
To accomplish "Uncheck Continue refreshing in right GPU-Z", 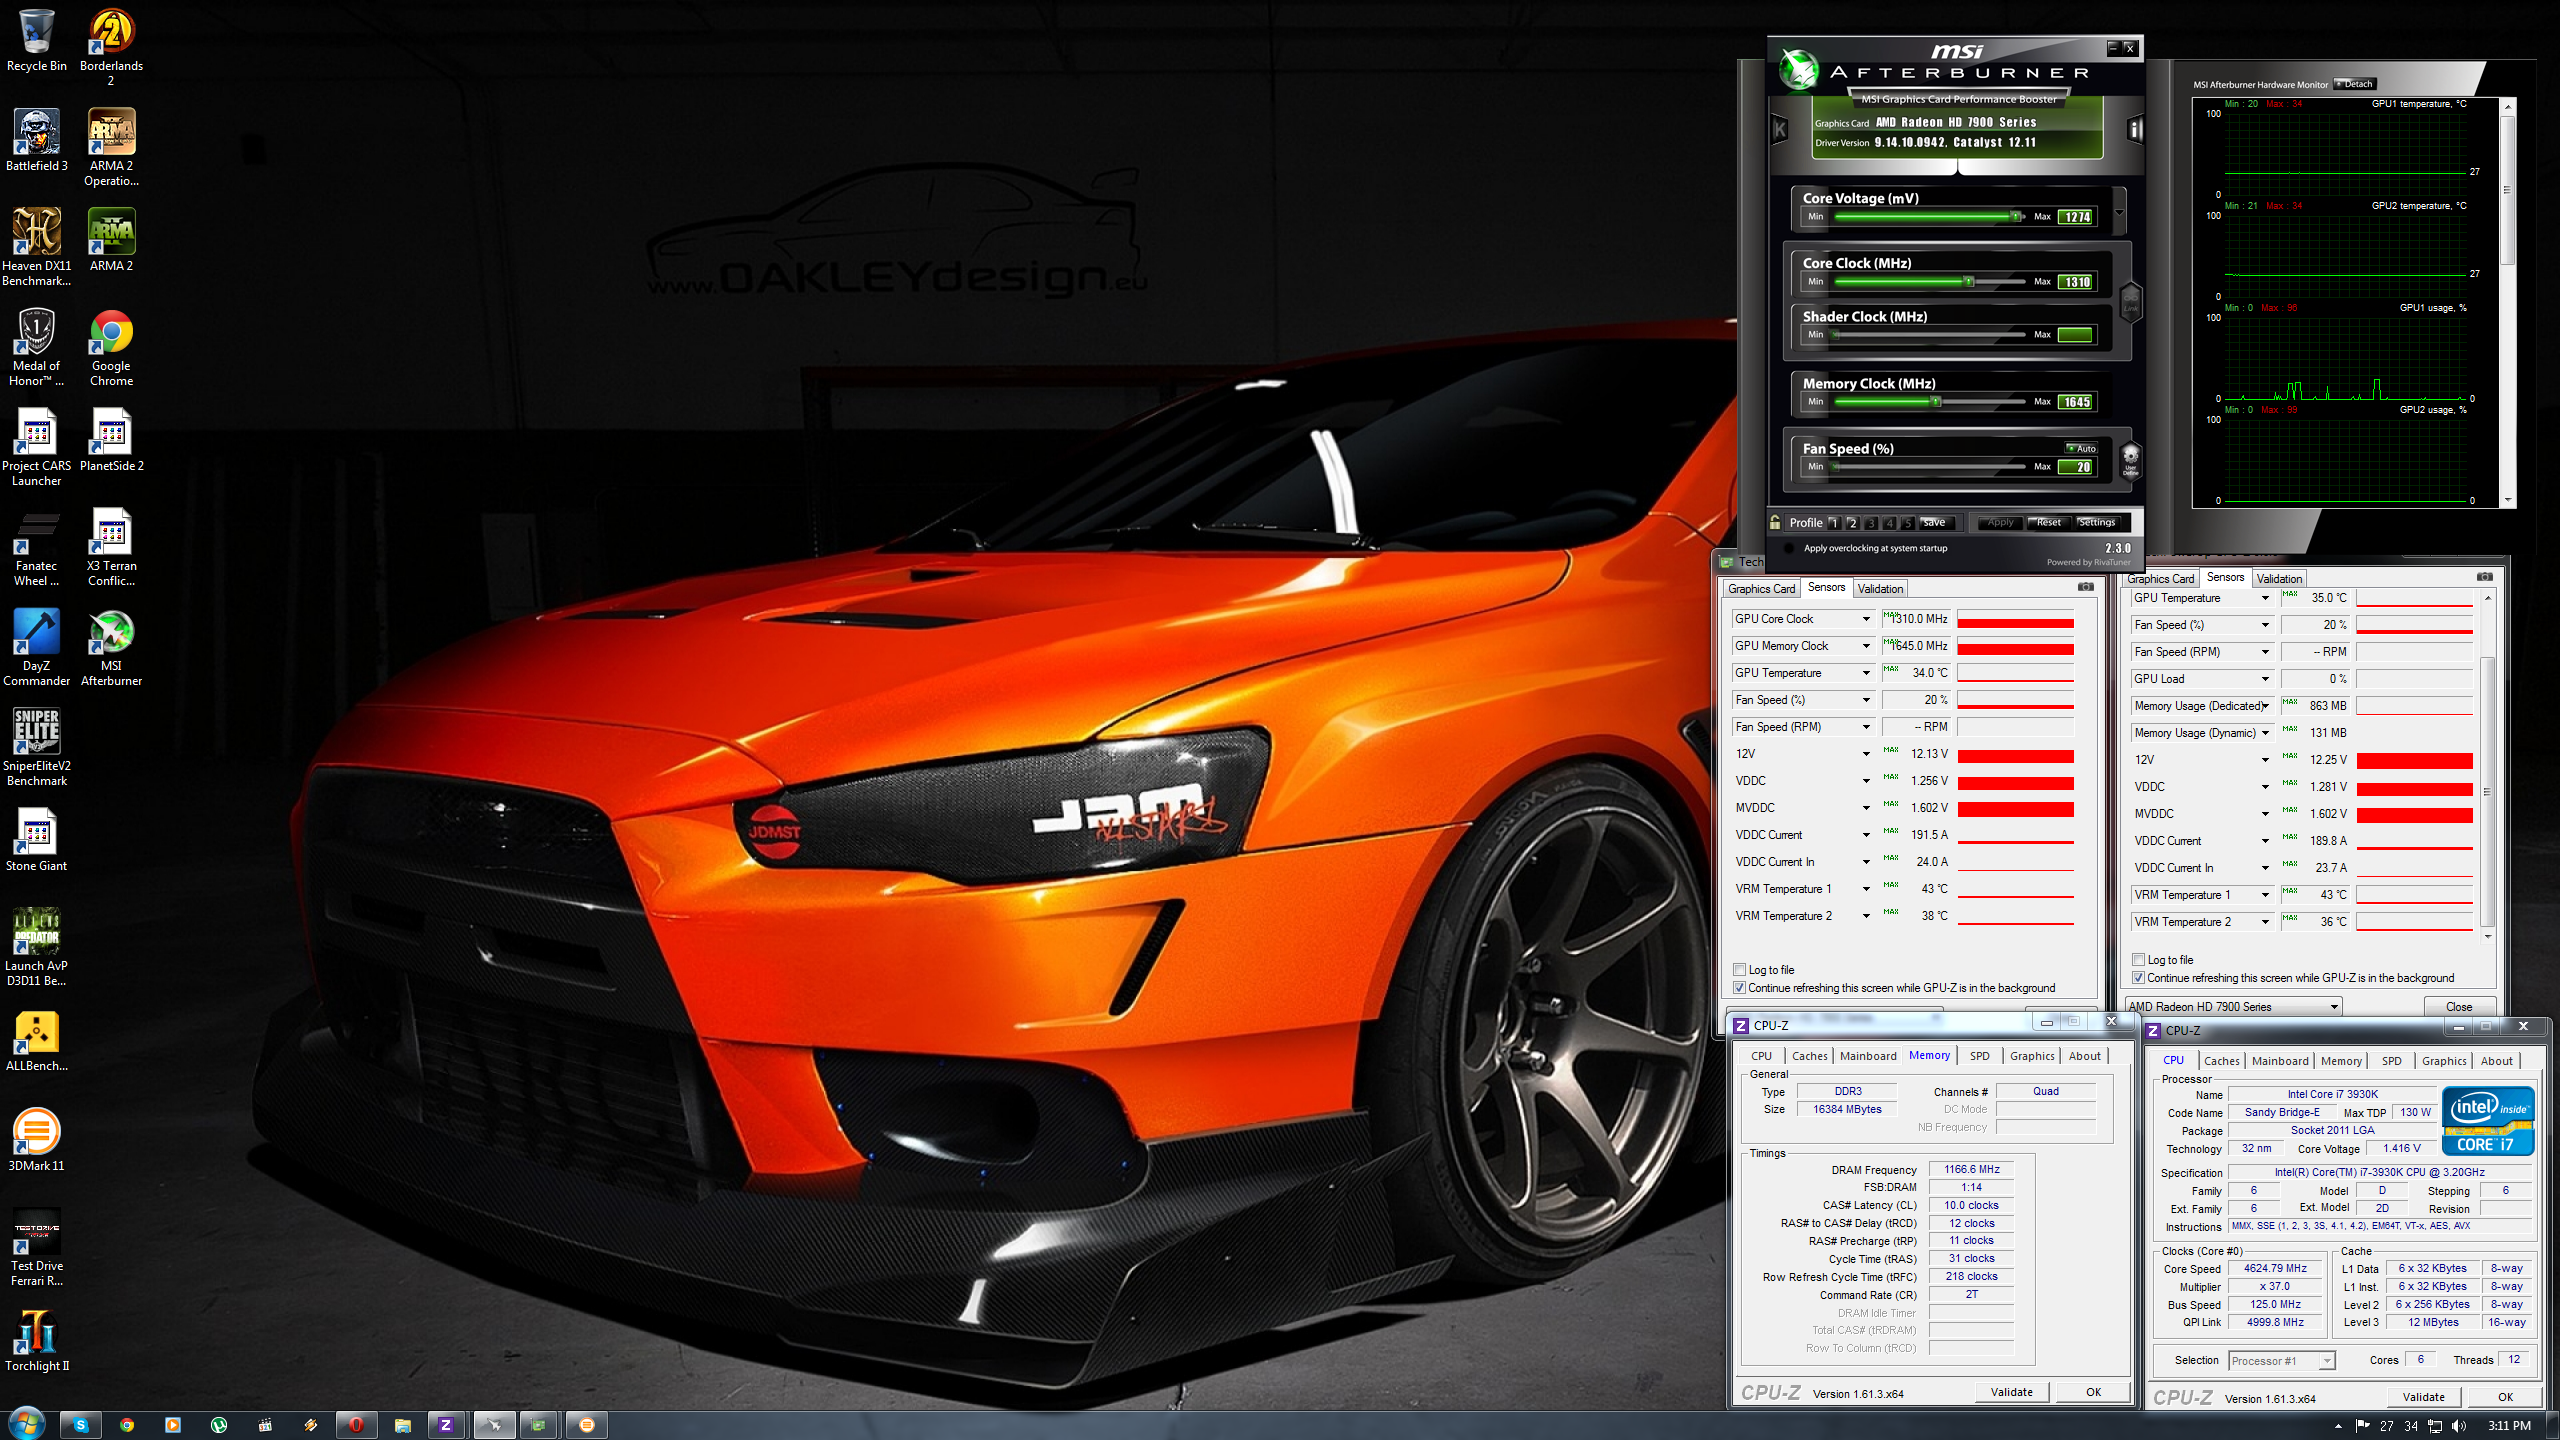I will (x=2139, y=978).
